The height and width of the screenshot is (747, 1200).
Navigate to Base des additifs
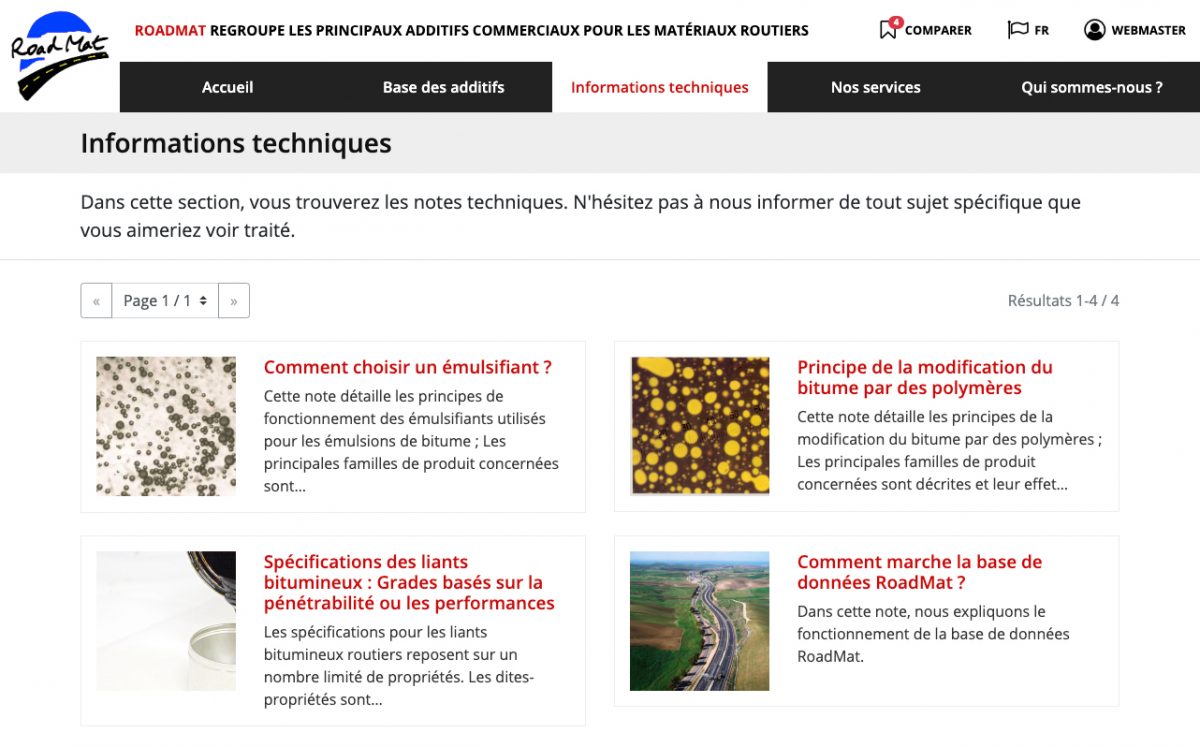(443, 87)
